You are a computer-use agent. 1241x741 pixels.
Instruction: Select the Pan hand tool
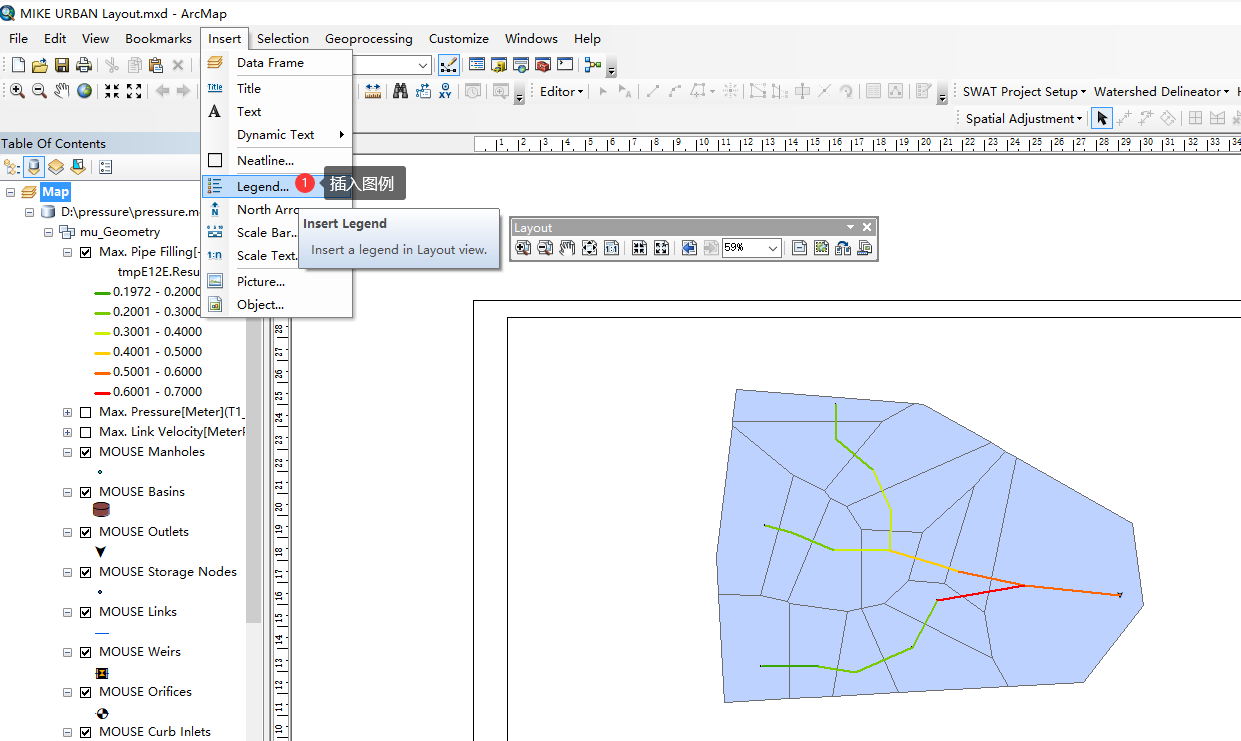coord(61,91)
